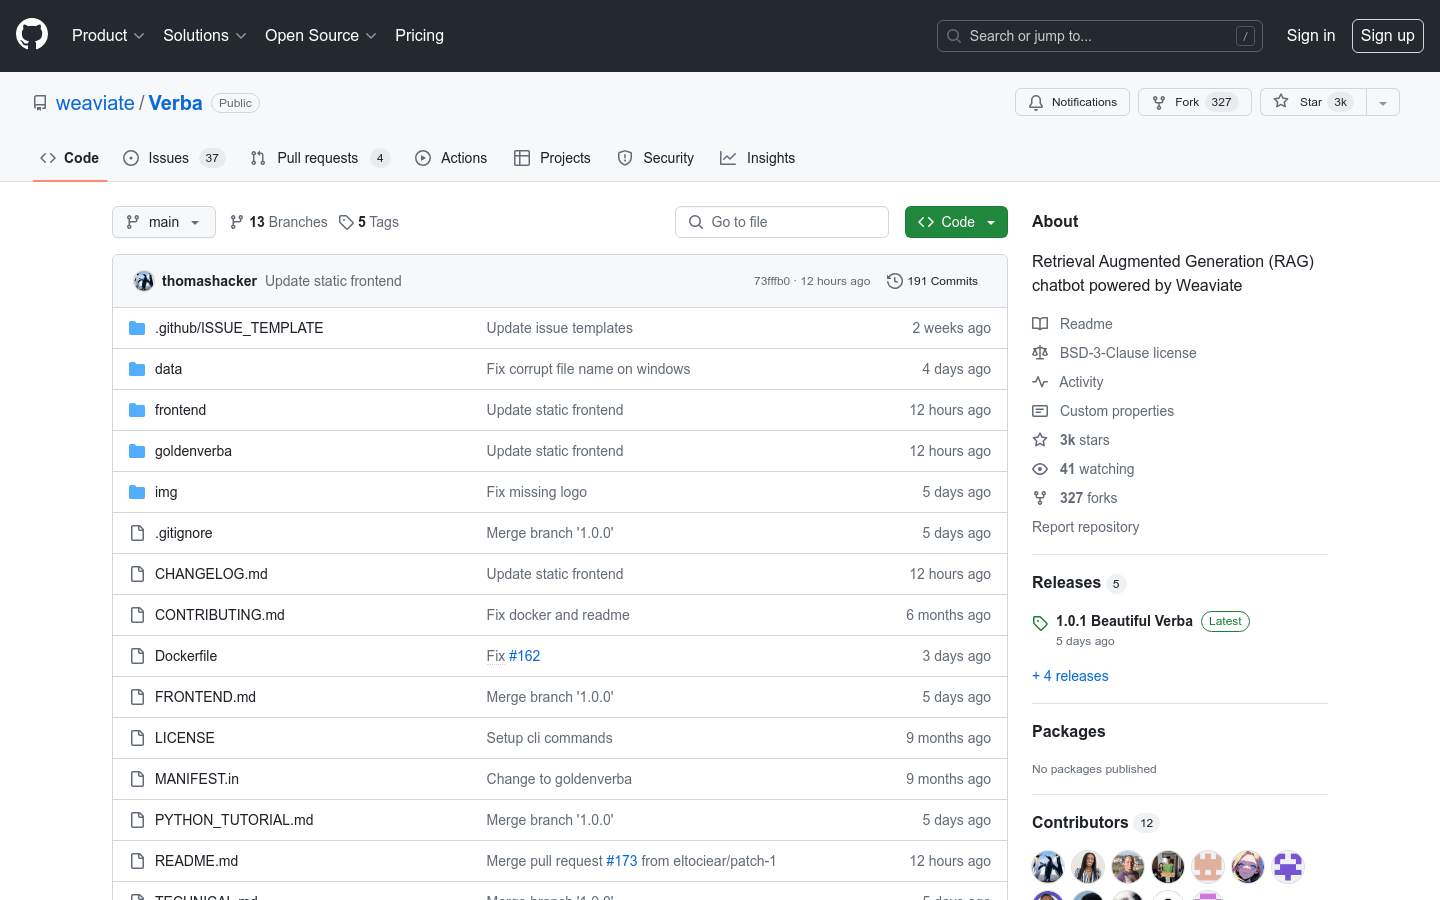Open pull request #173 link

[621, 861]
